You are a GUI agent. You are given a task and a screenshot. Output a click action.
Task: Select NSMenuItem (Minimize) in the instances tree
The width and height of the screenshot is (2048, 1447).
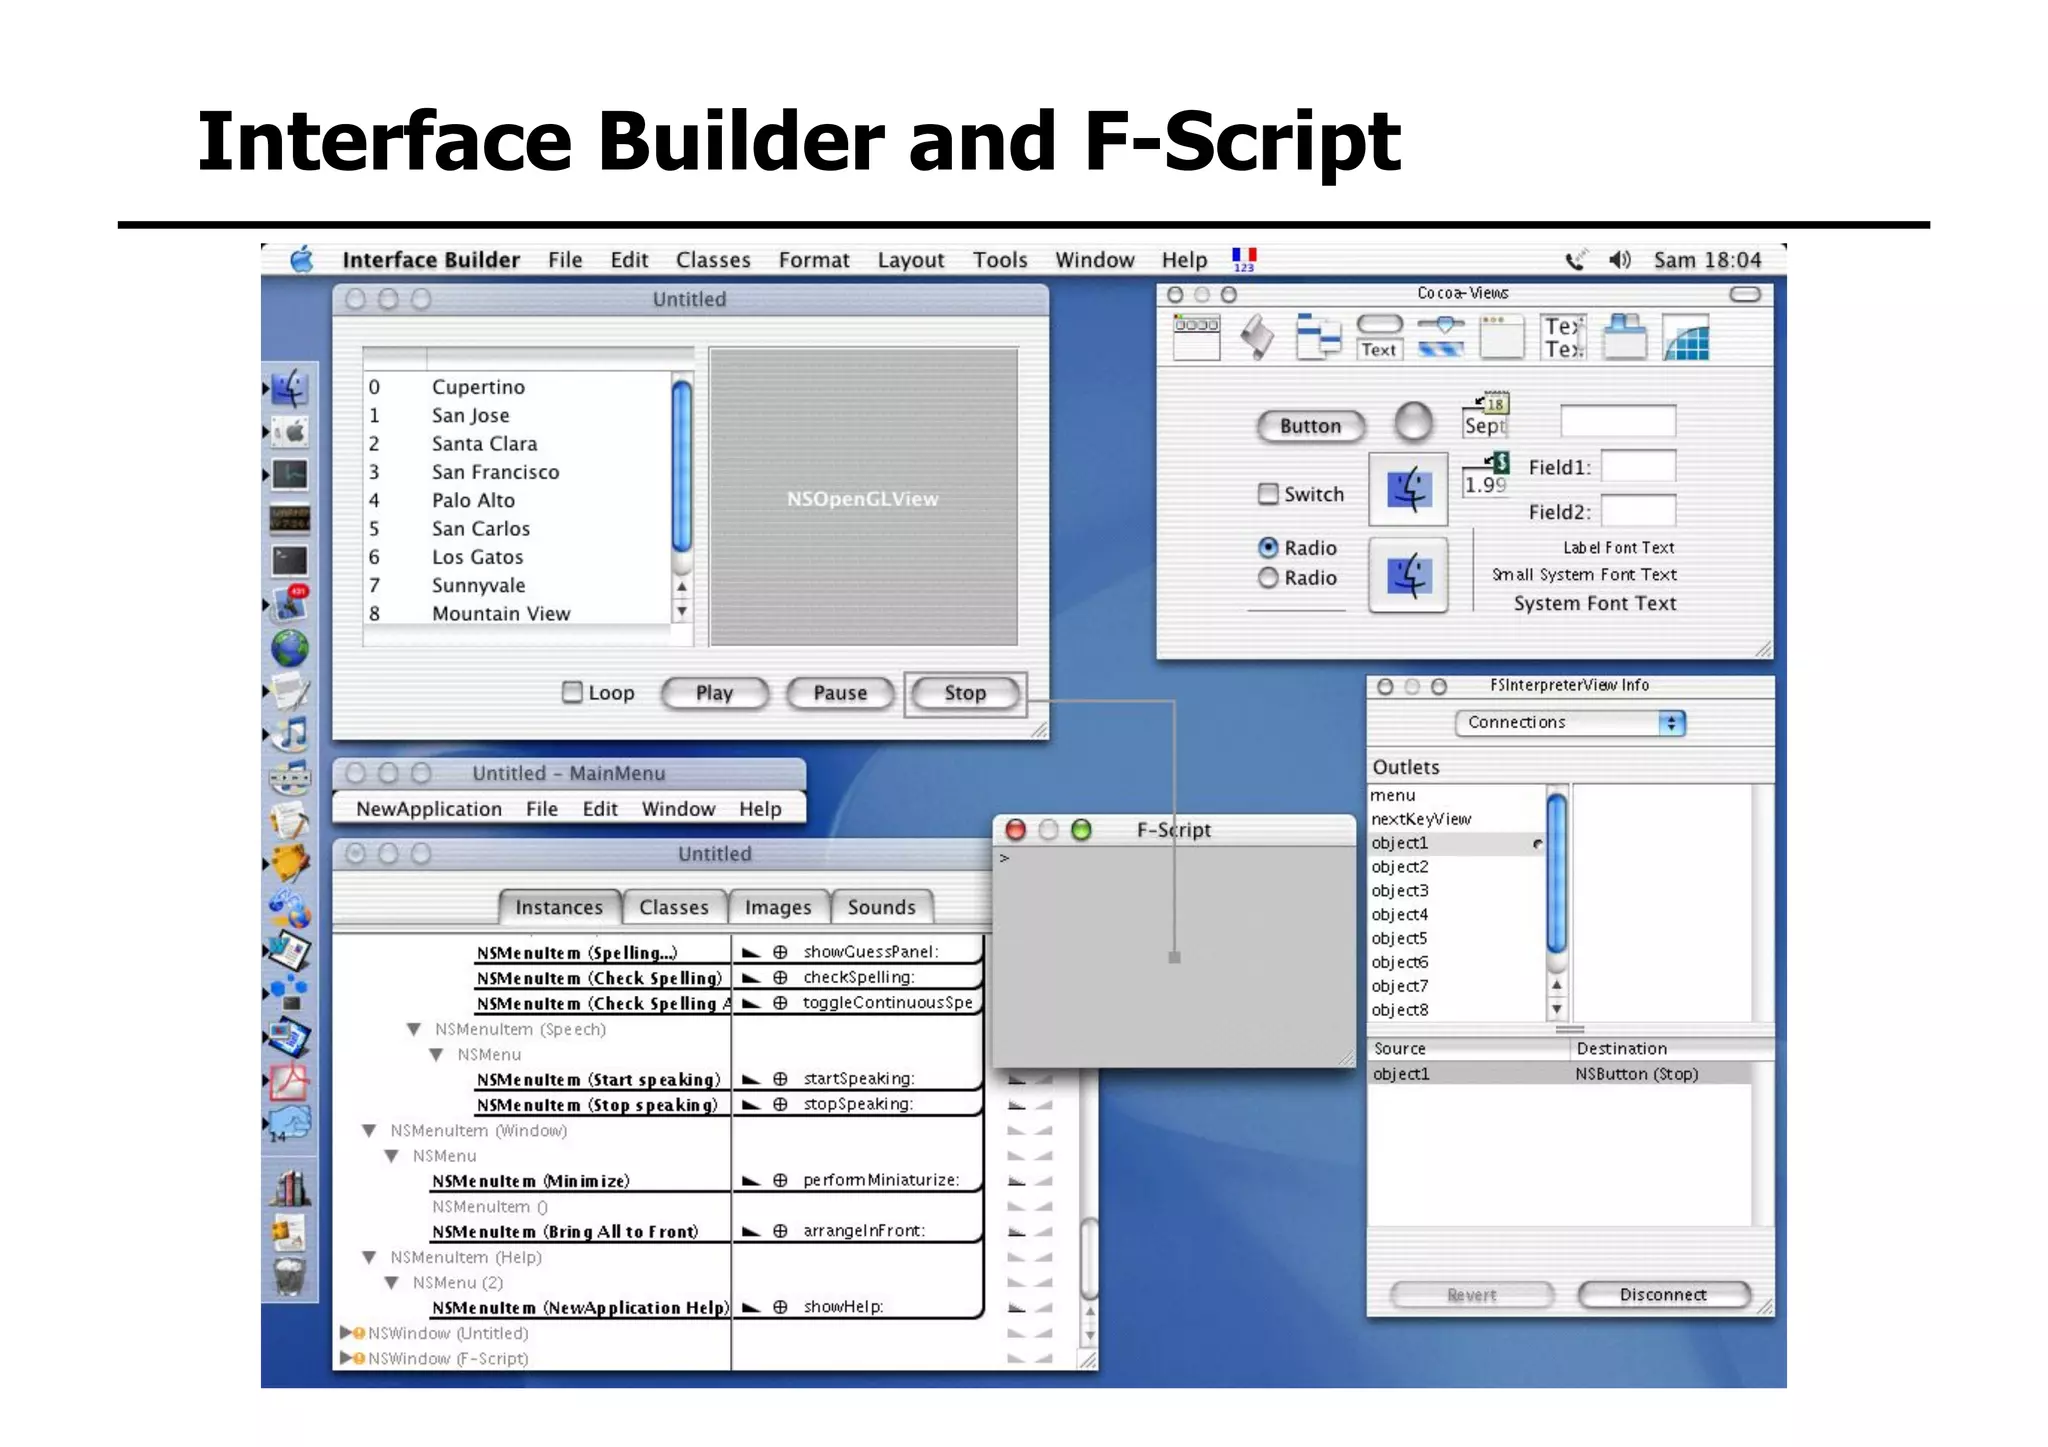click(531, 1181)
